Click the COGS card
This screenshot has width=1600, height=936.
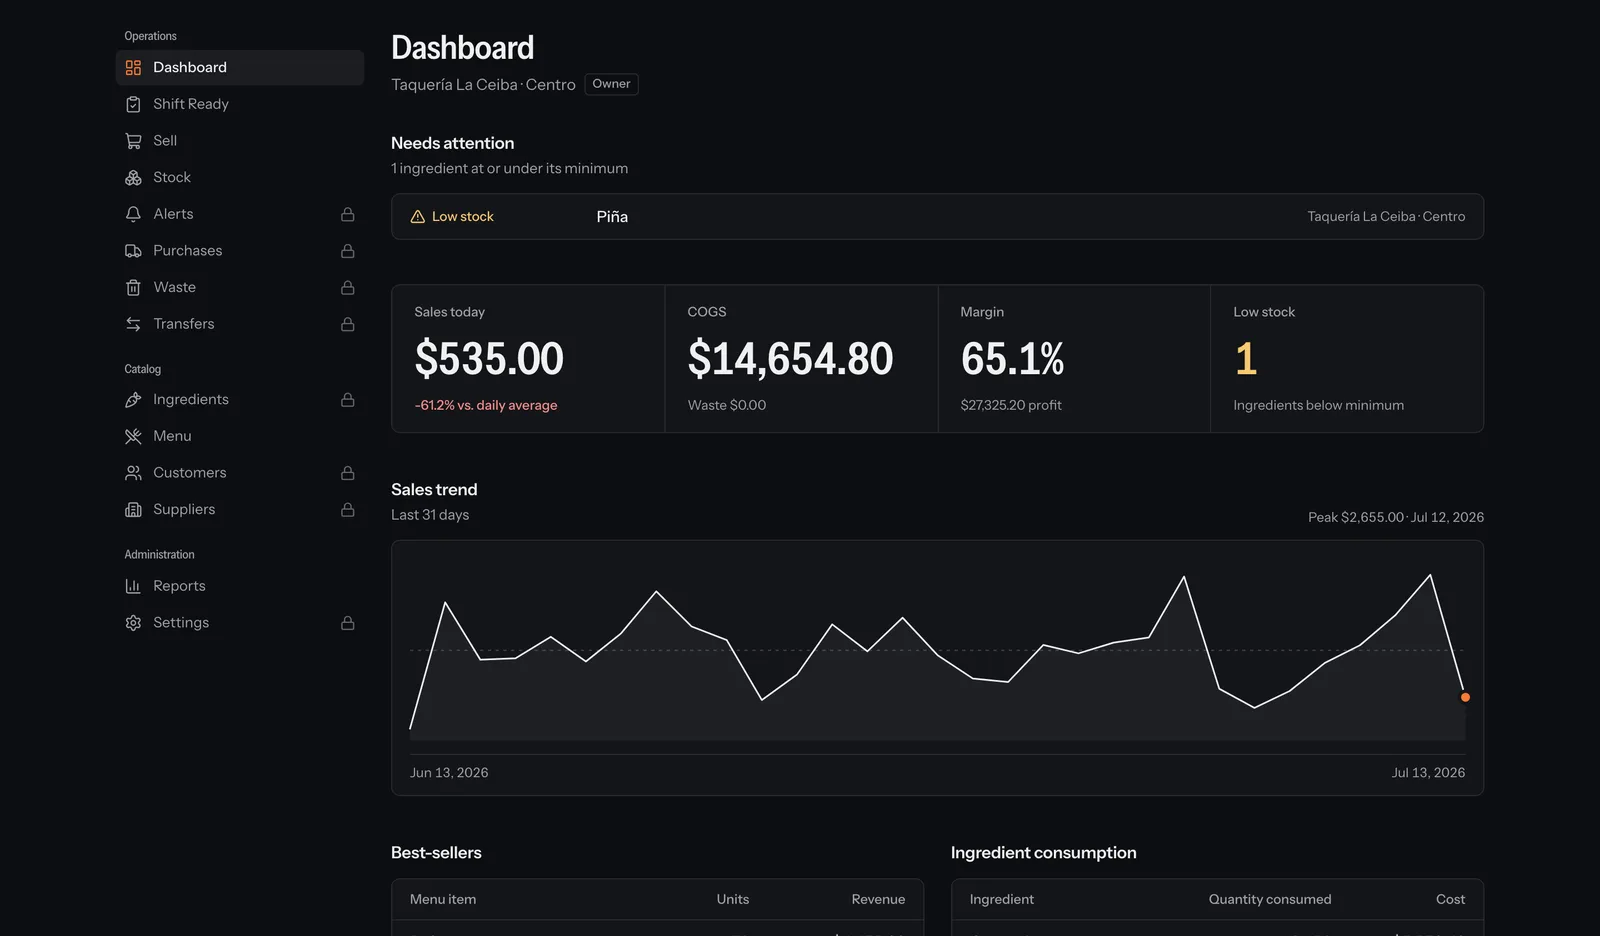[x=801, y=359]
